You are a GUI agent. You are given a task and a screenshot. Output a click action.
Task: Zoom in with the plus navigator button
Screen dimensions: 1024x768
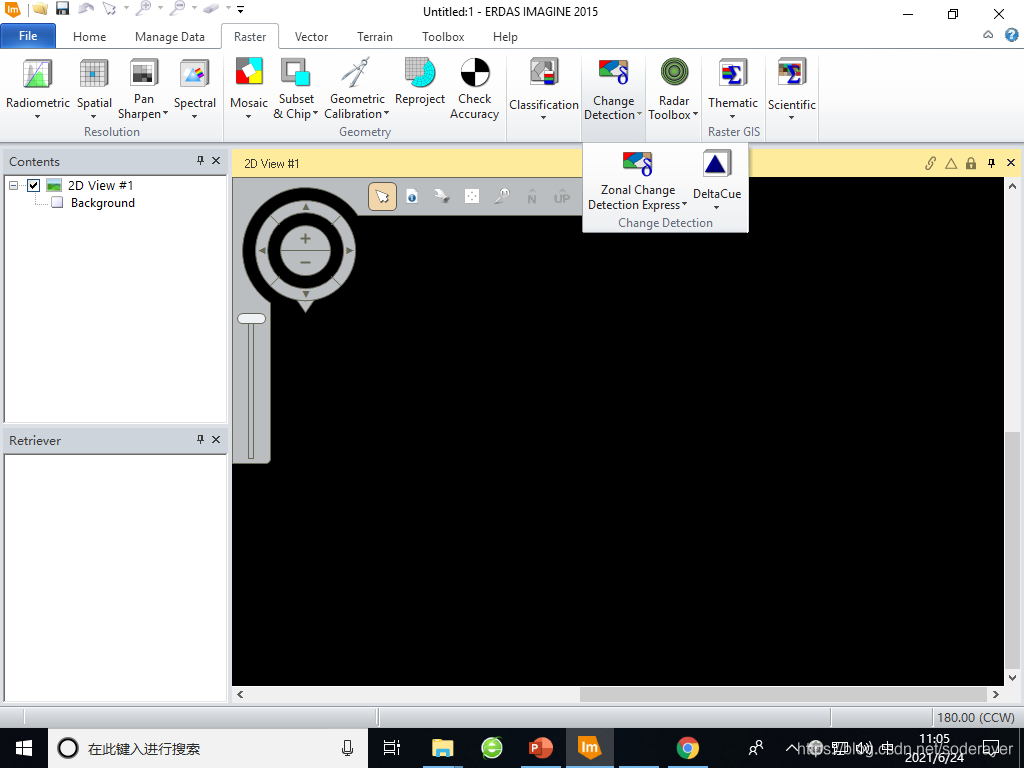click(305, 239)
